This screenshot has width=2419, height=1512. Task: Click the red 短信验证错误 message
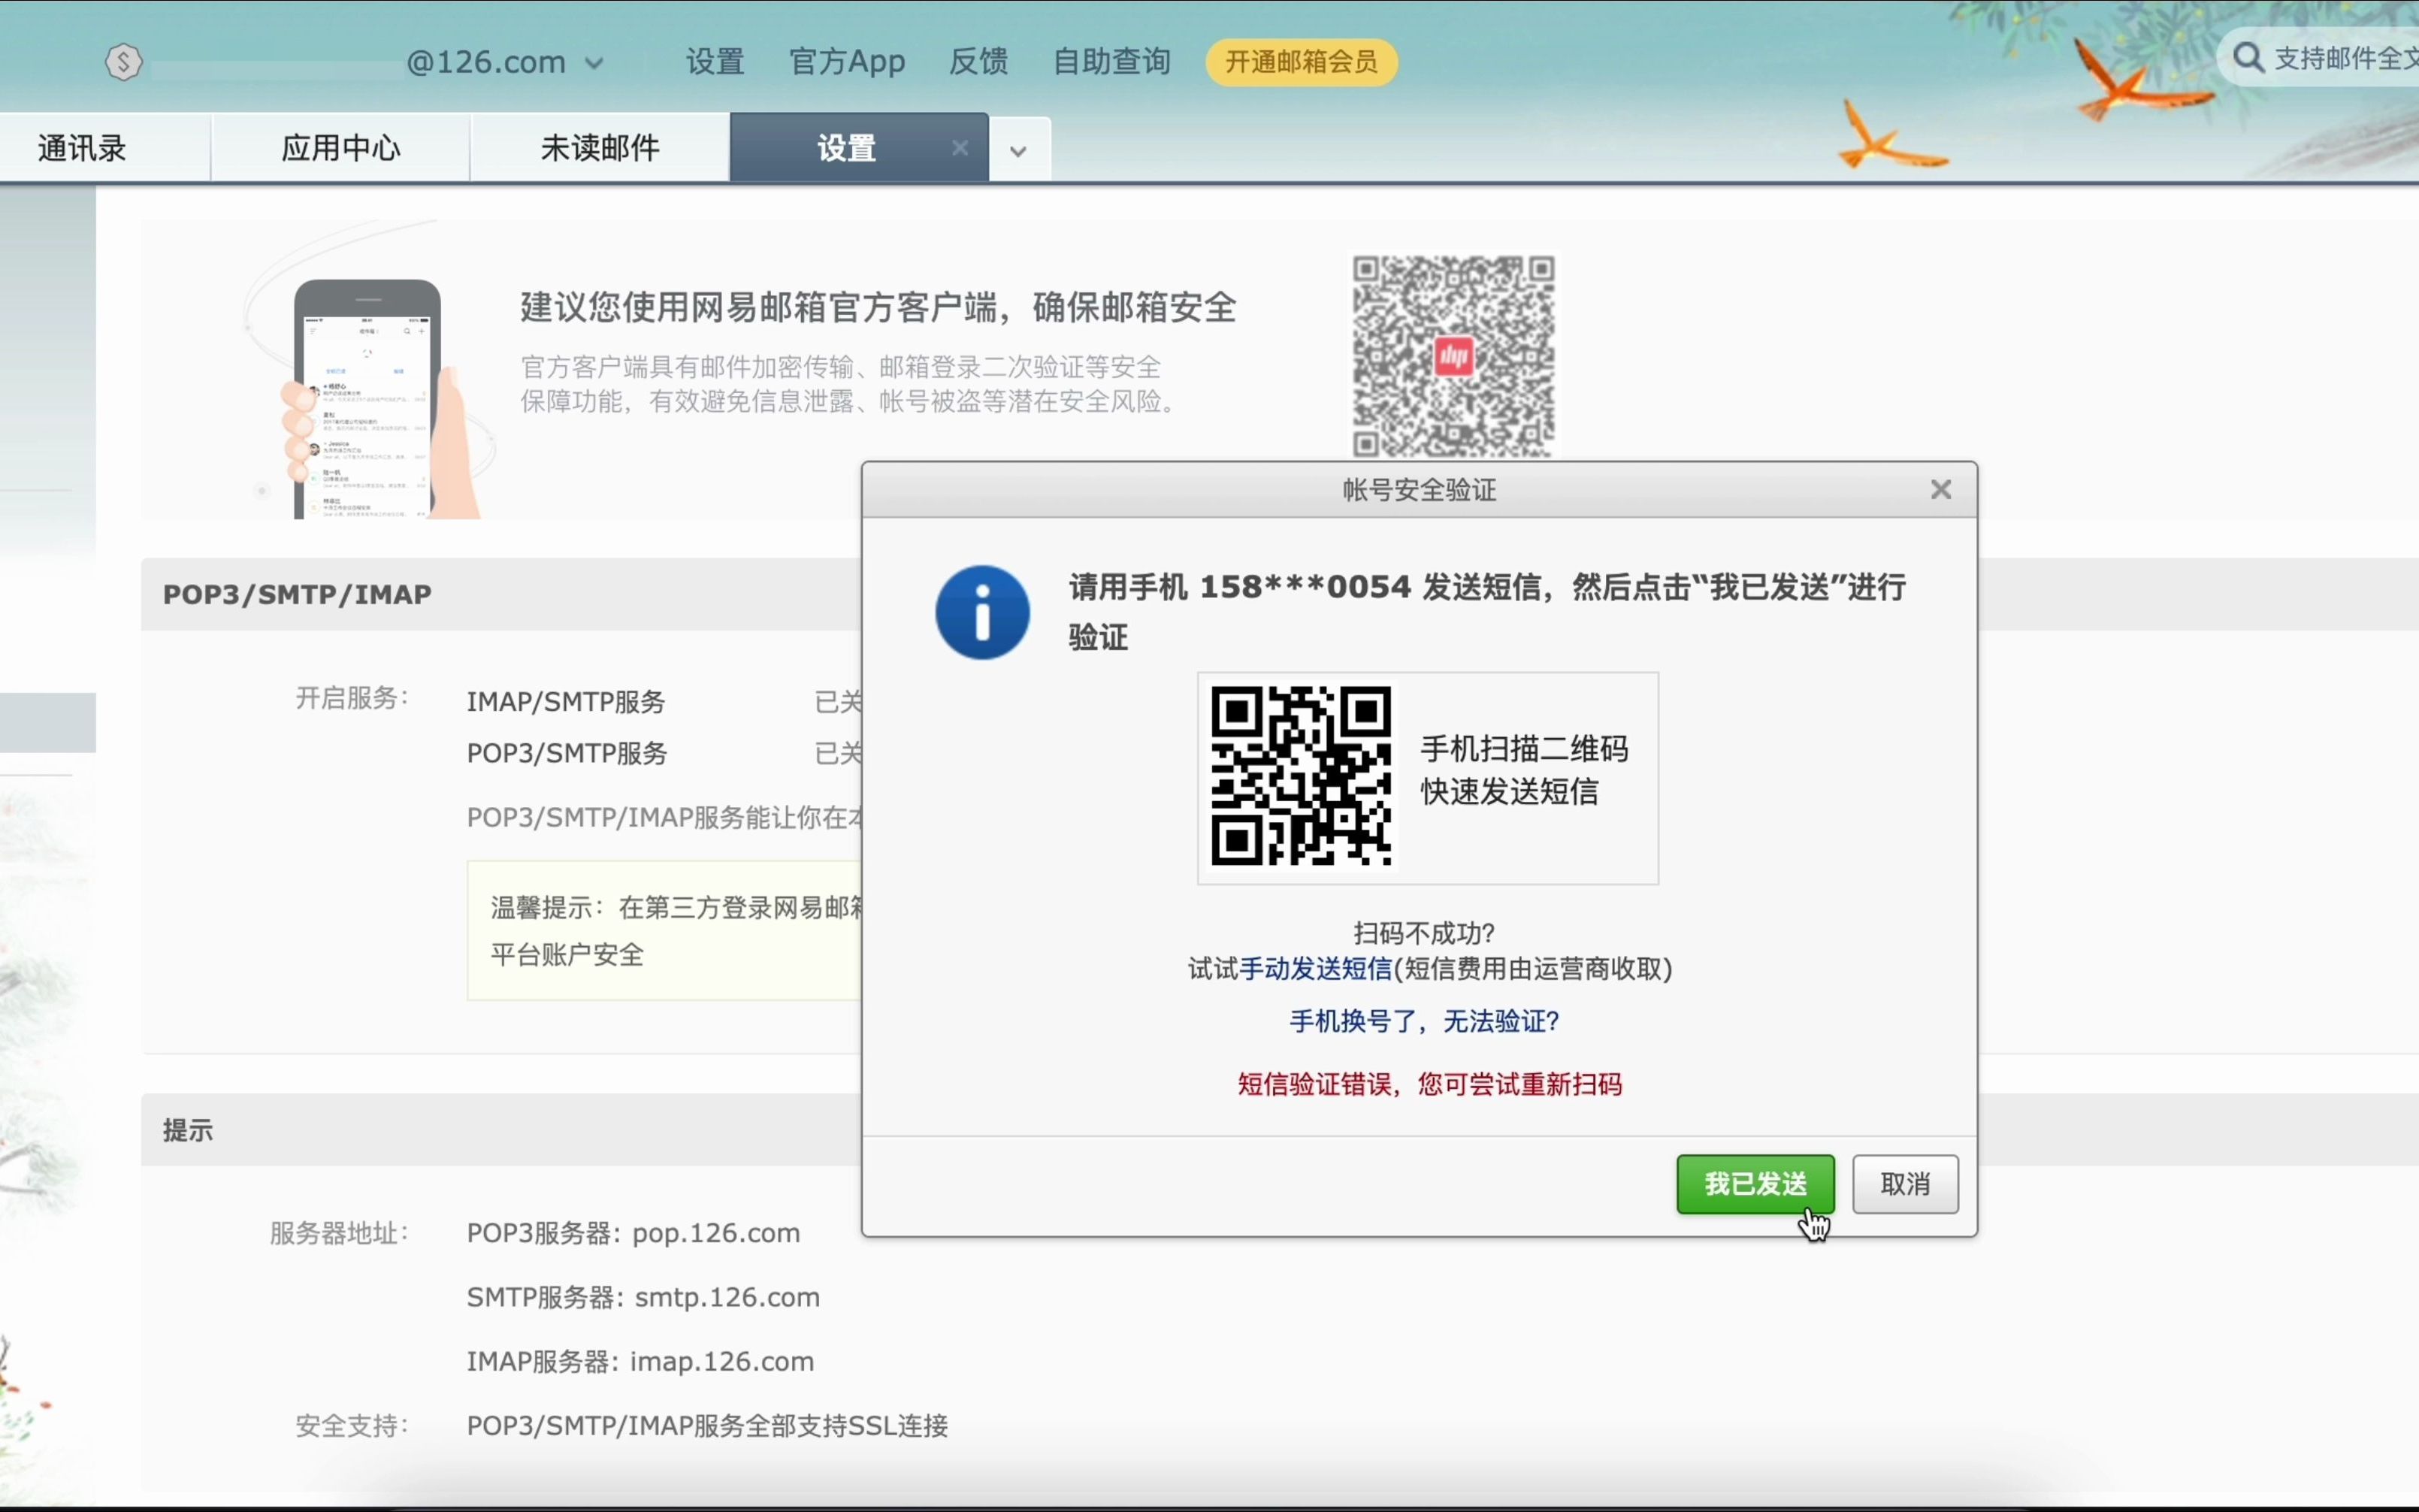[x=1429, y=1084]
